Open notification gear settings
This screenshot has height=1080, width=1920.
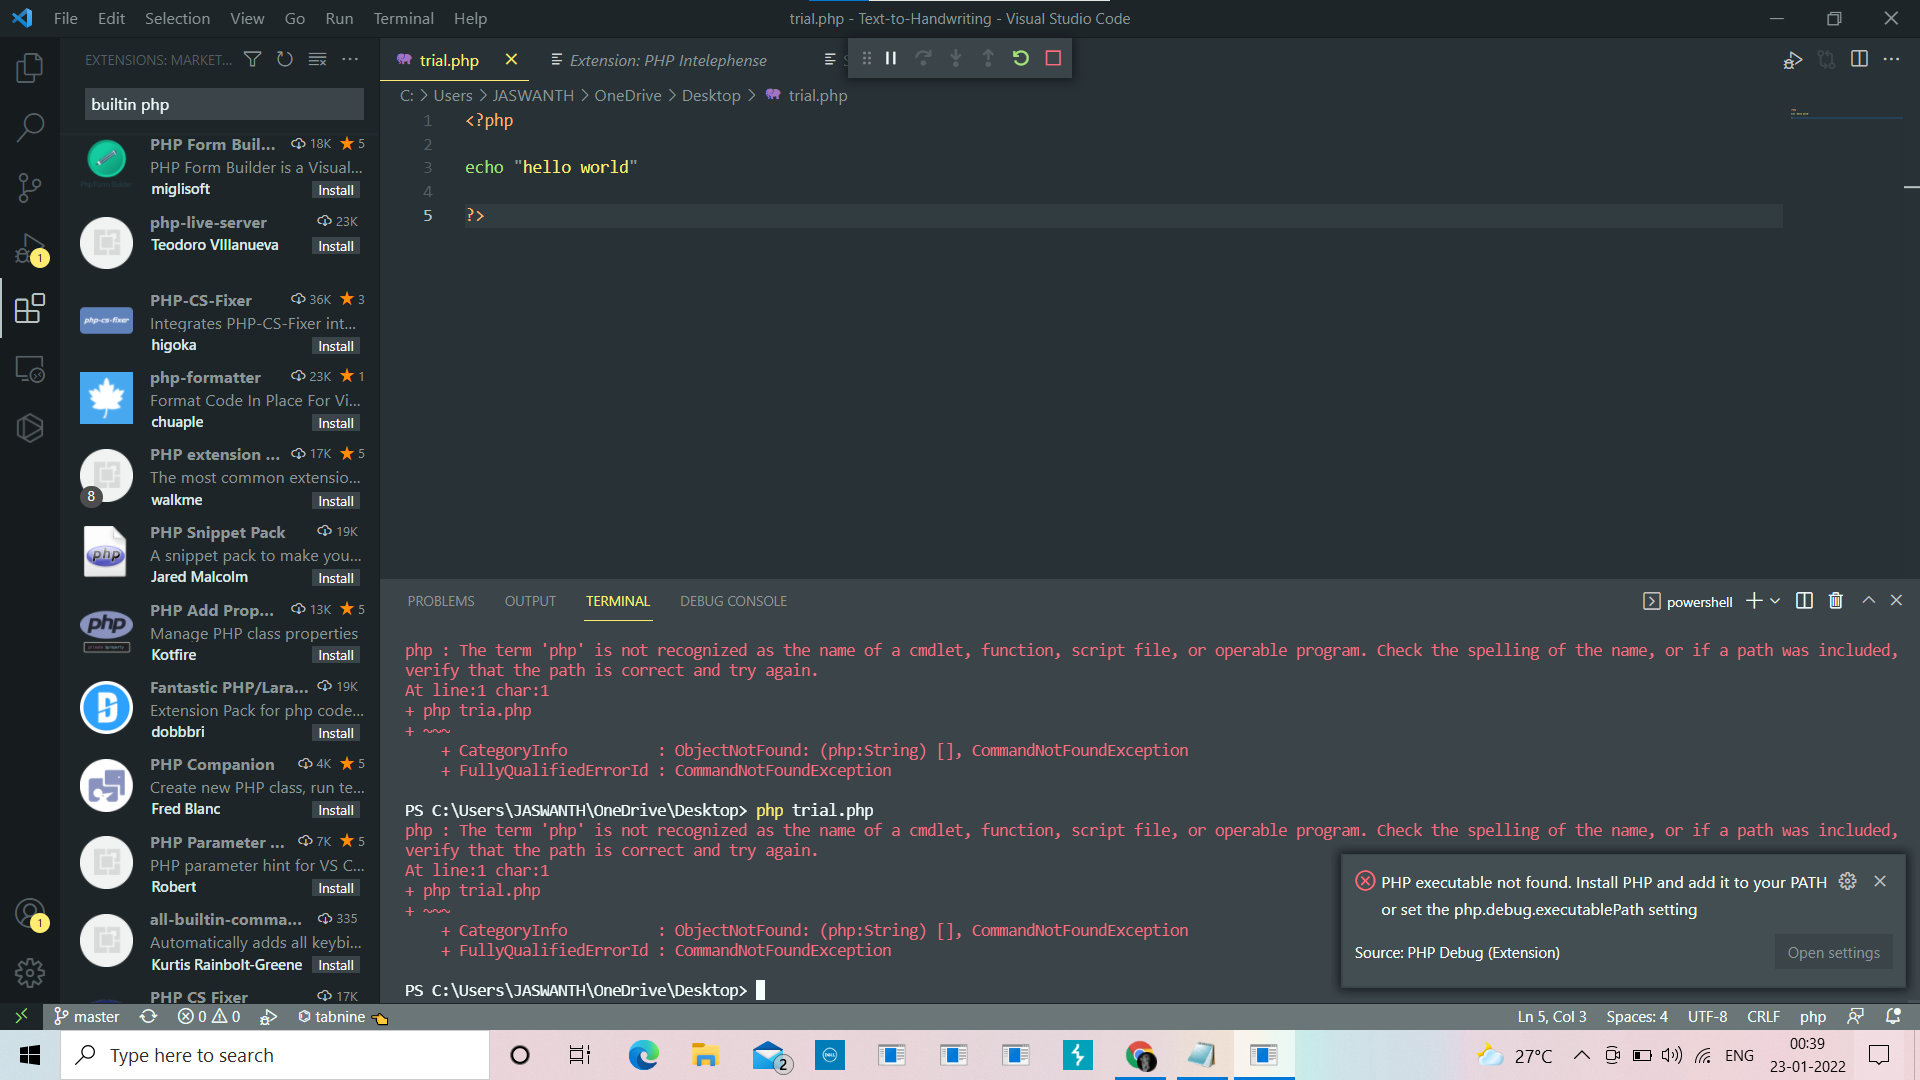point(1848,881)
